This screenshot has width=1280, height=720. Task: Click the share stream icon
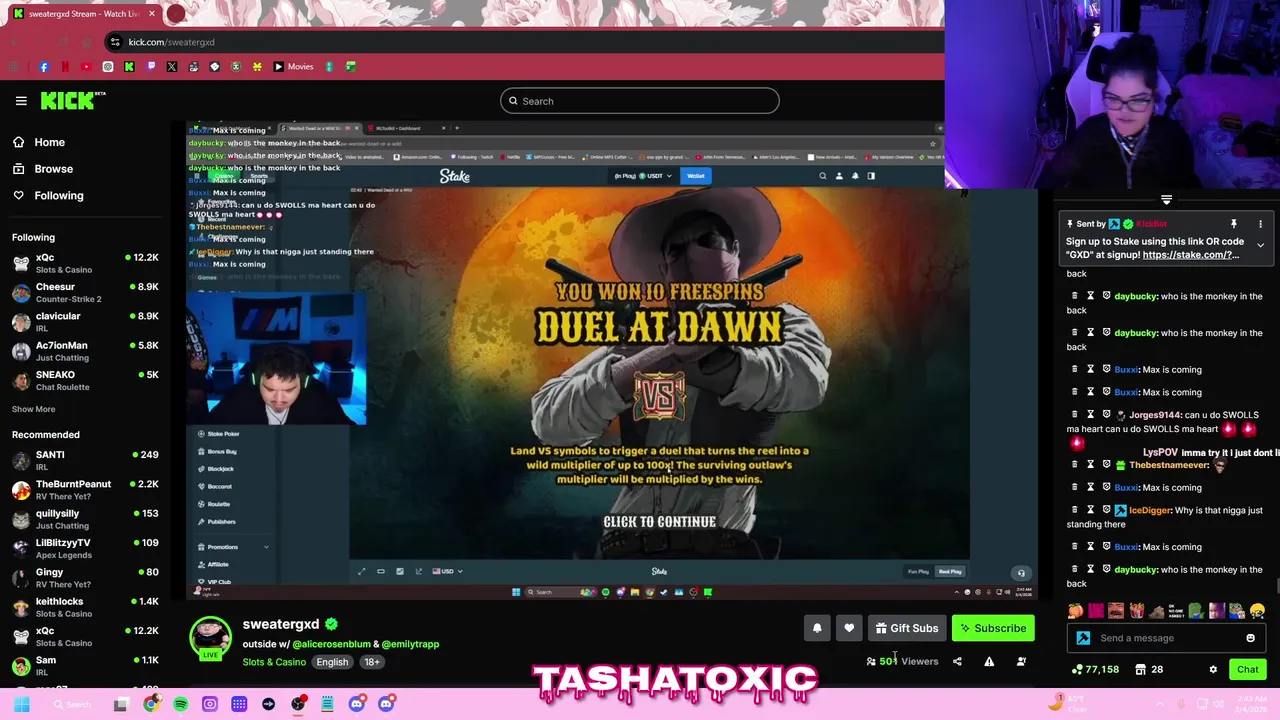tap(957, 661)
